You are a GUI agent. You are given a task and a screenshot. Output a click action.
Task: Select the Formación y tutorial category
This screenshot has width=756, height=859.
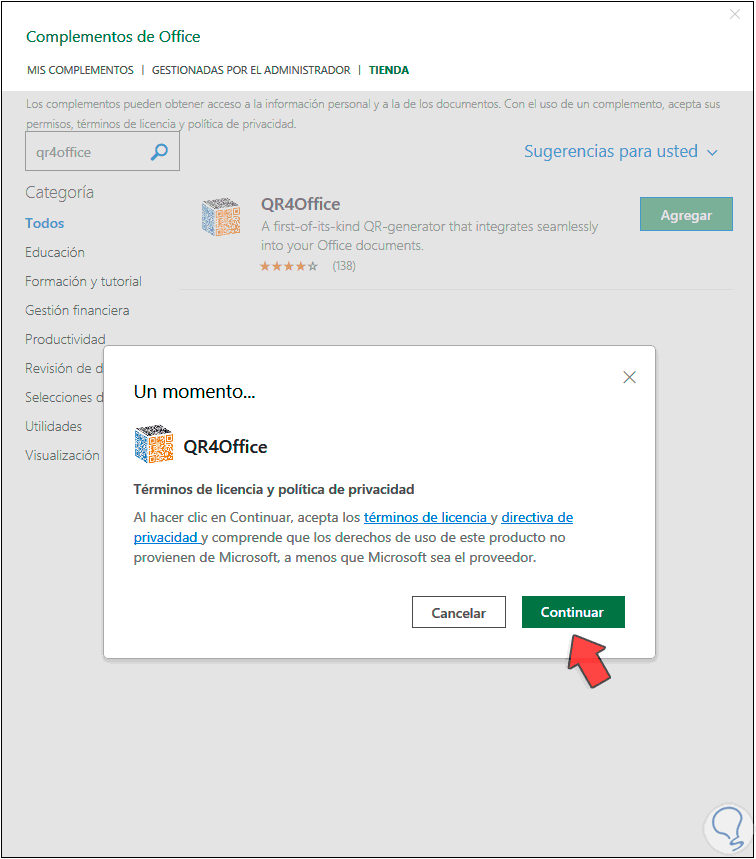coord(83,281)
